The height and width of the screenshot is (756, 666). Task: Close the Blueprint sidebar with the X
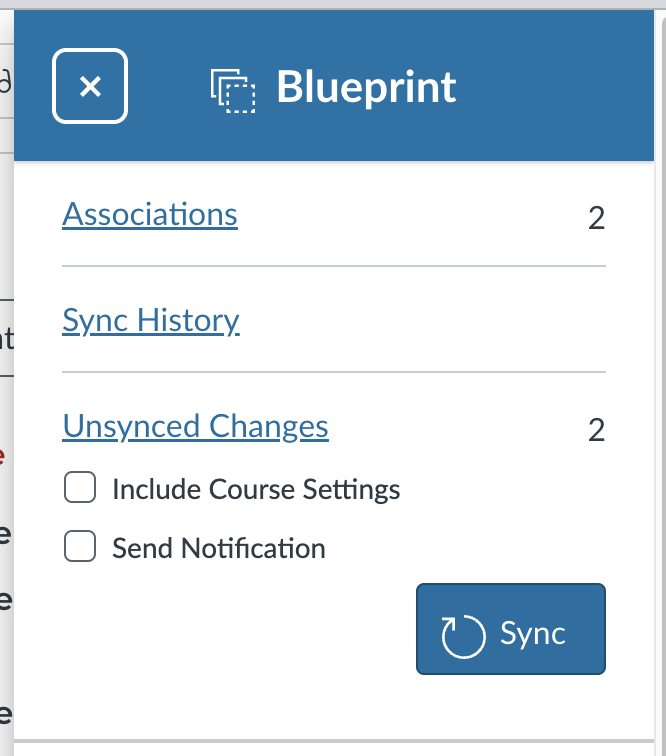pos(90,86)
